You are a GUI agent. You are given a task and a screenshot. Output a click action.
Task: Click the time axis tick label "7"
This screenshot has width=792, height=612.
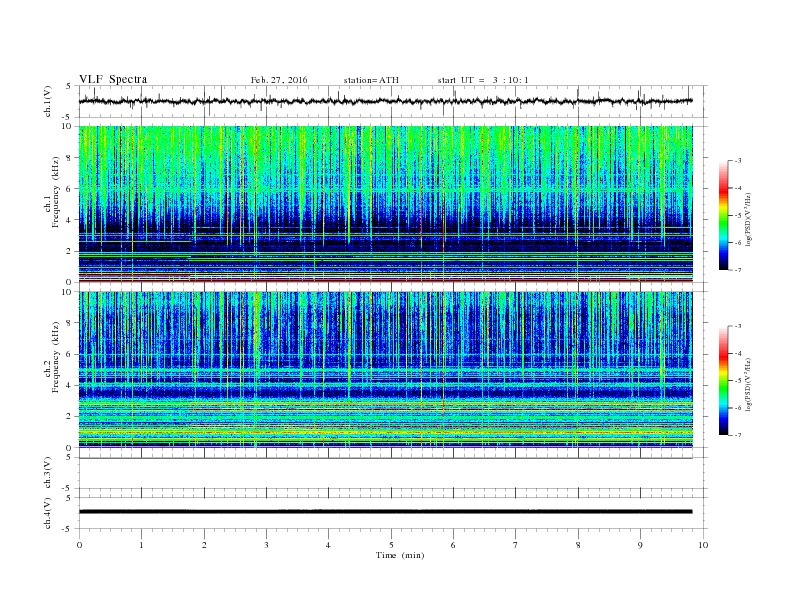click(516, 545)
